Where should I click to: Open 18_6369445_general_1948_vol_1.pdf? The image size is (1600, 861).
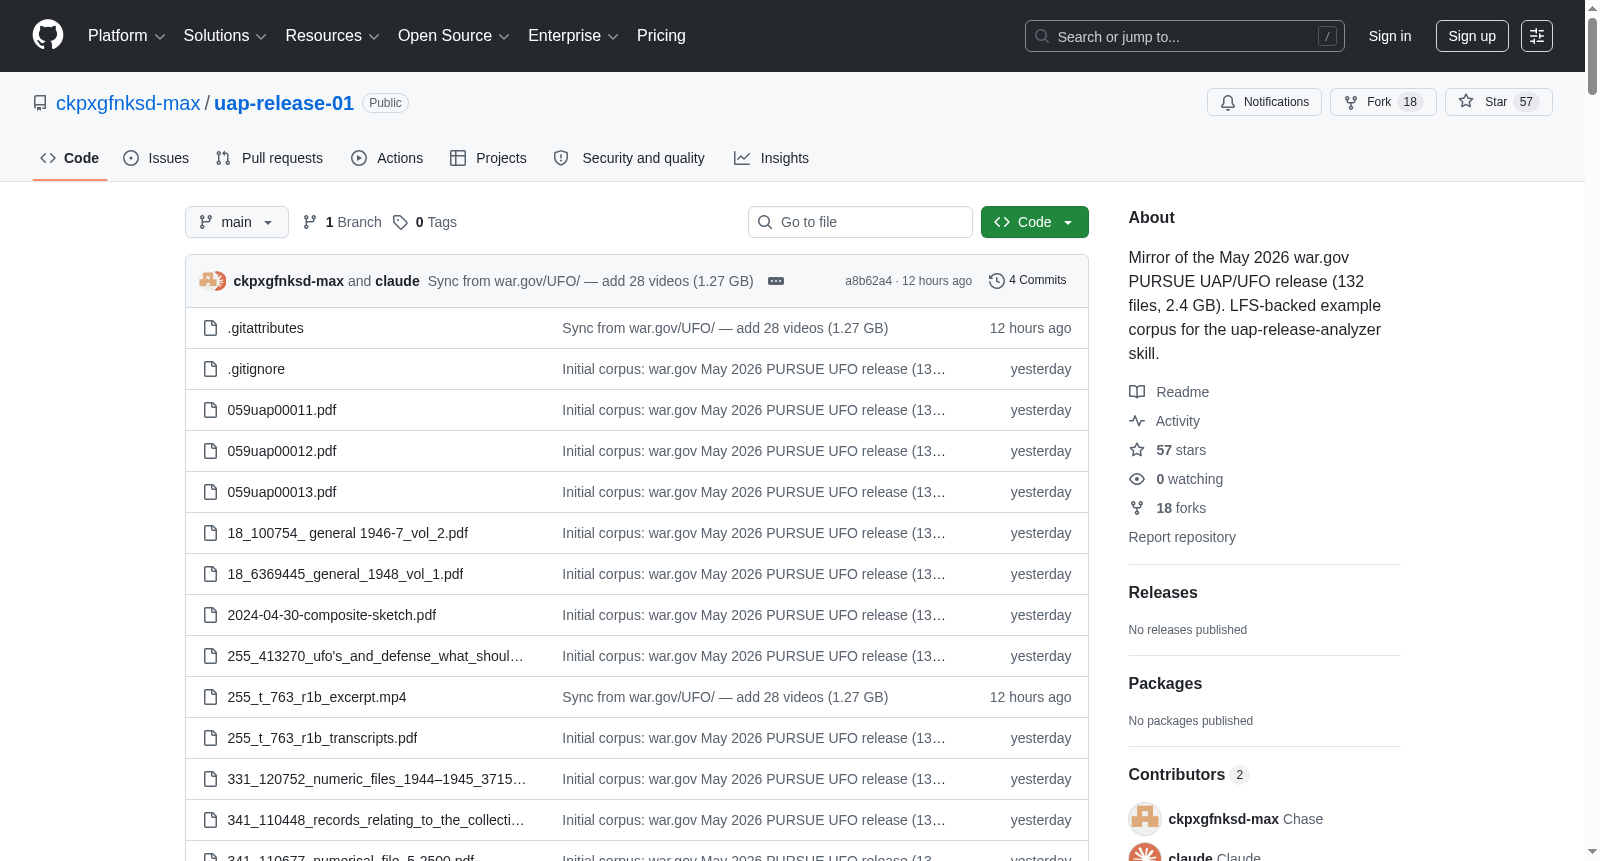(x=345, y=574)
